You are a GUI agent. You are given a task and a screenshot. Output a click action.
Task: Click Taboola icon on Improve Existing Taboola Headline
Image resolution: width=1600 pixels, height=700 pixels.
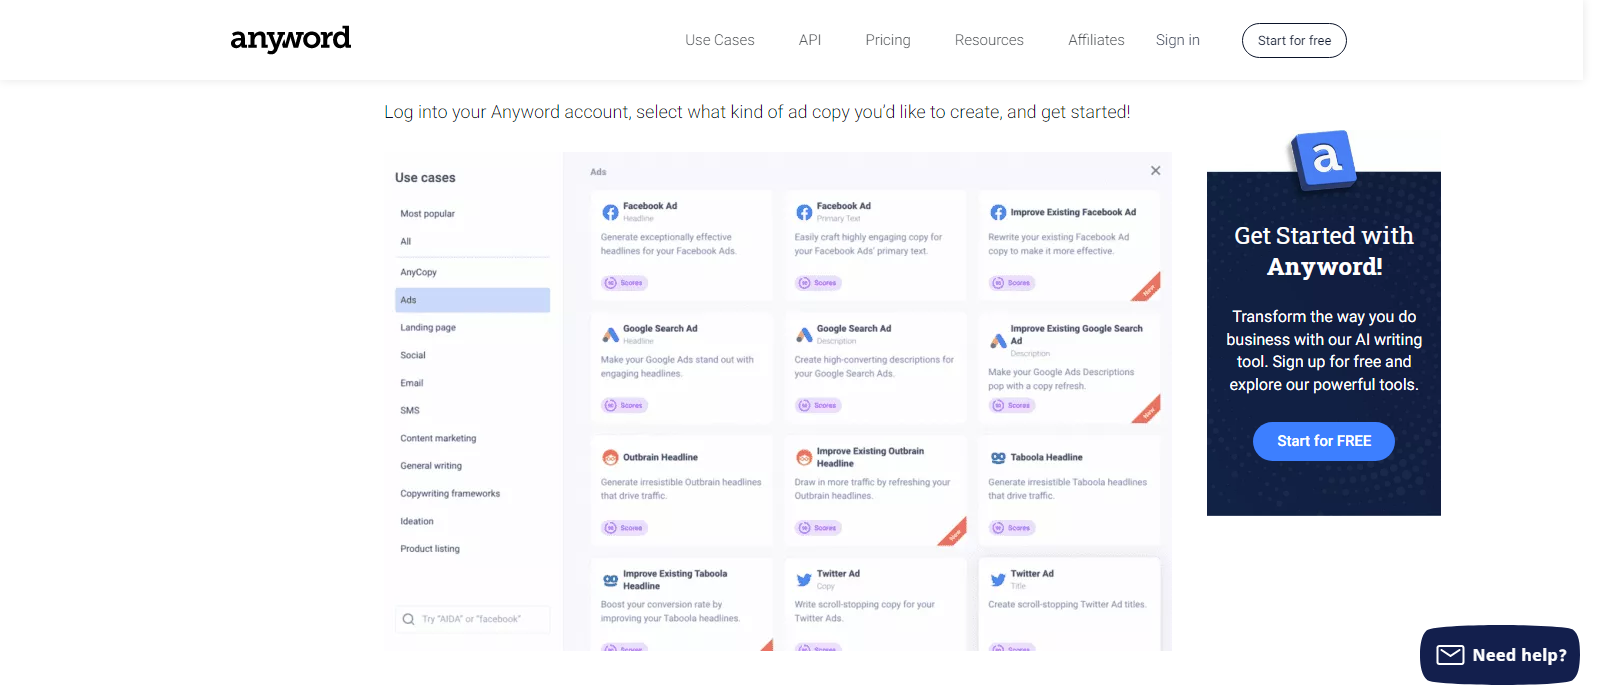click(610, 580)
